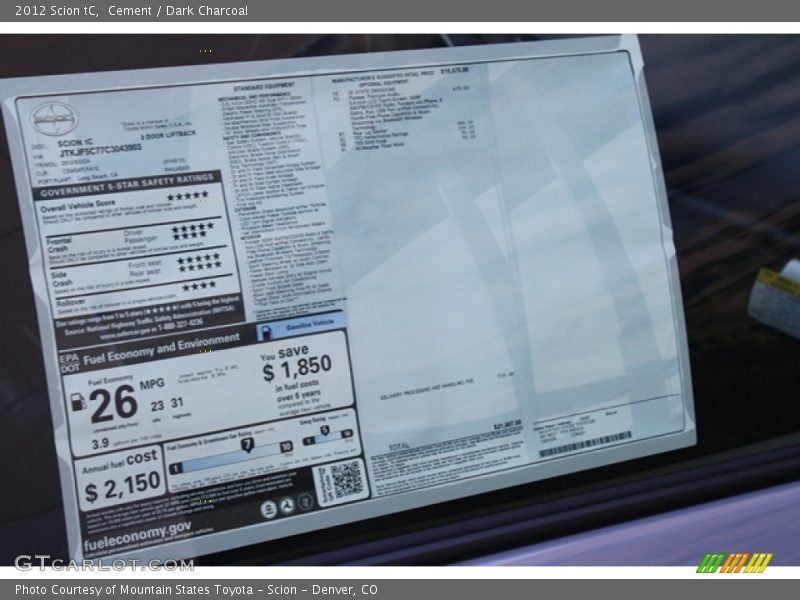Click the 'Rollover' rating label
This screenshot has height=600, width=800.
pyautogui.click(x=71, y=303)
